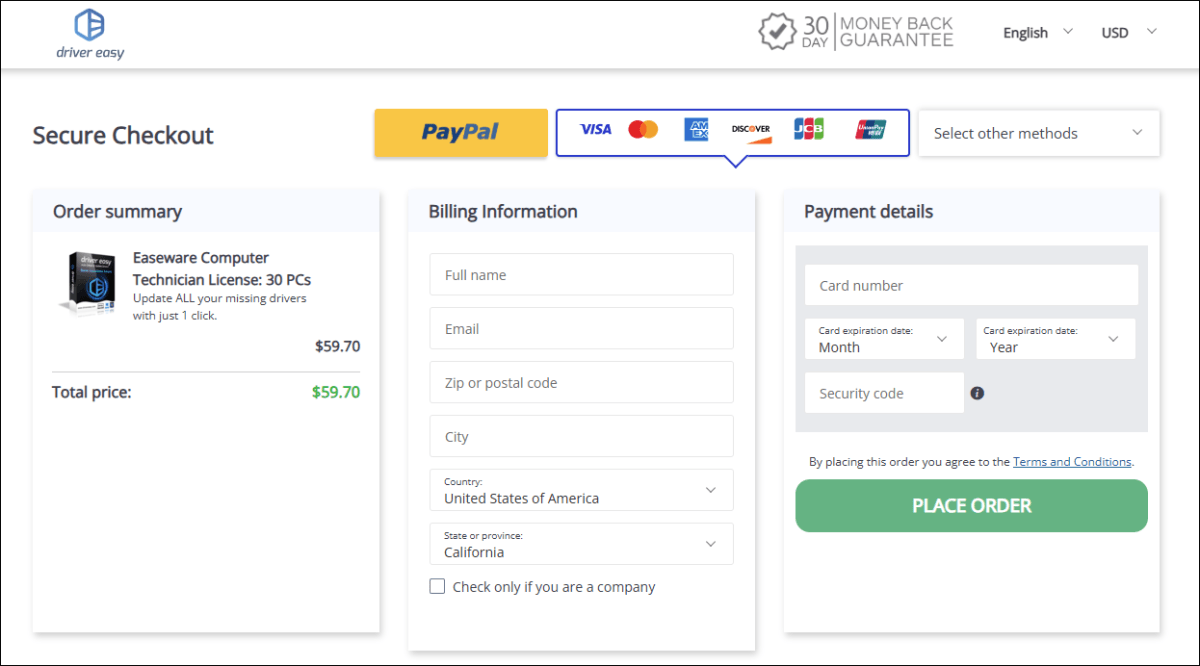
Task: Pay with the PayPal button
Action: coord(461,133)
